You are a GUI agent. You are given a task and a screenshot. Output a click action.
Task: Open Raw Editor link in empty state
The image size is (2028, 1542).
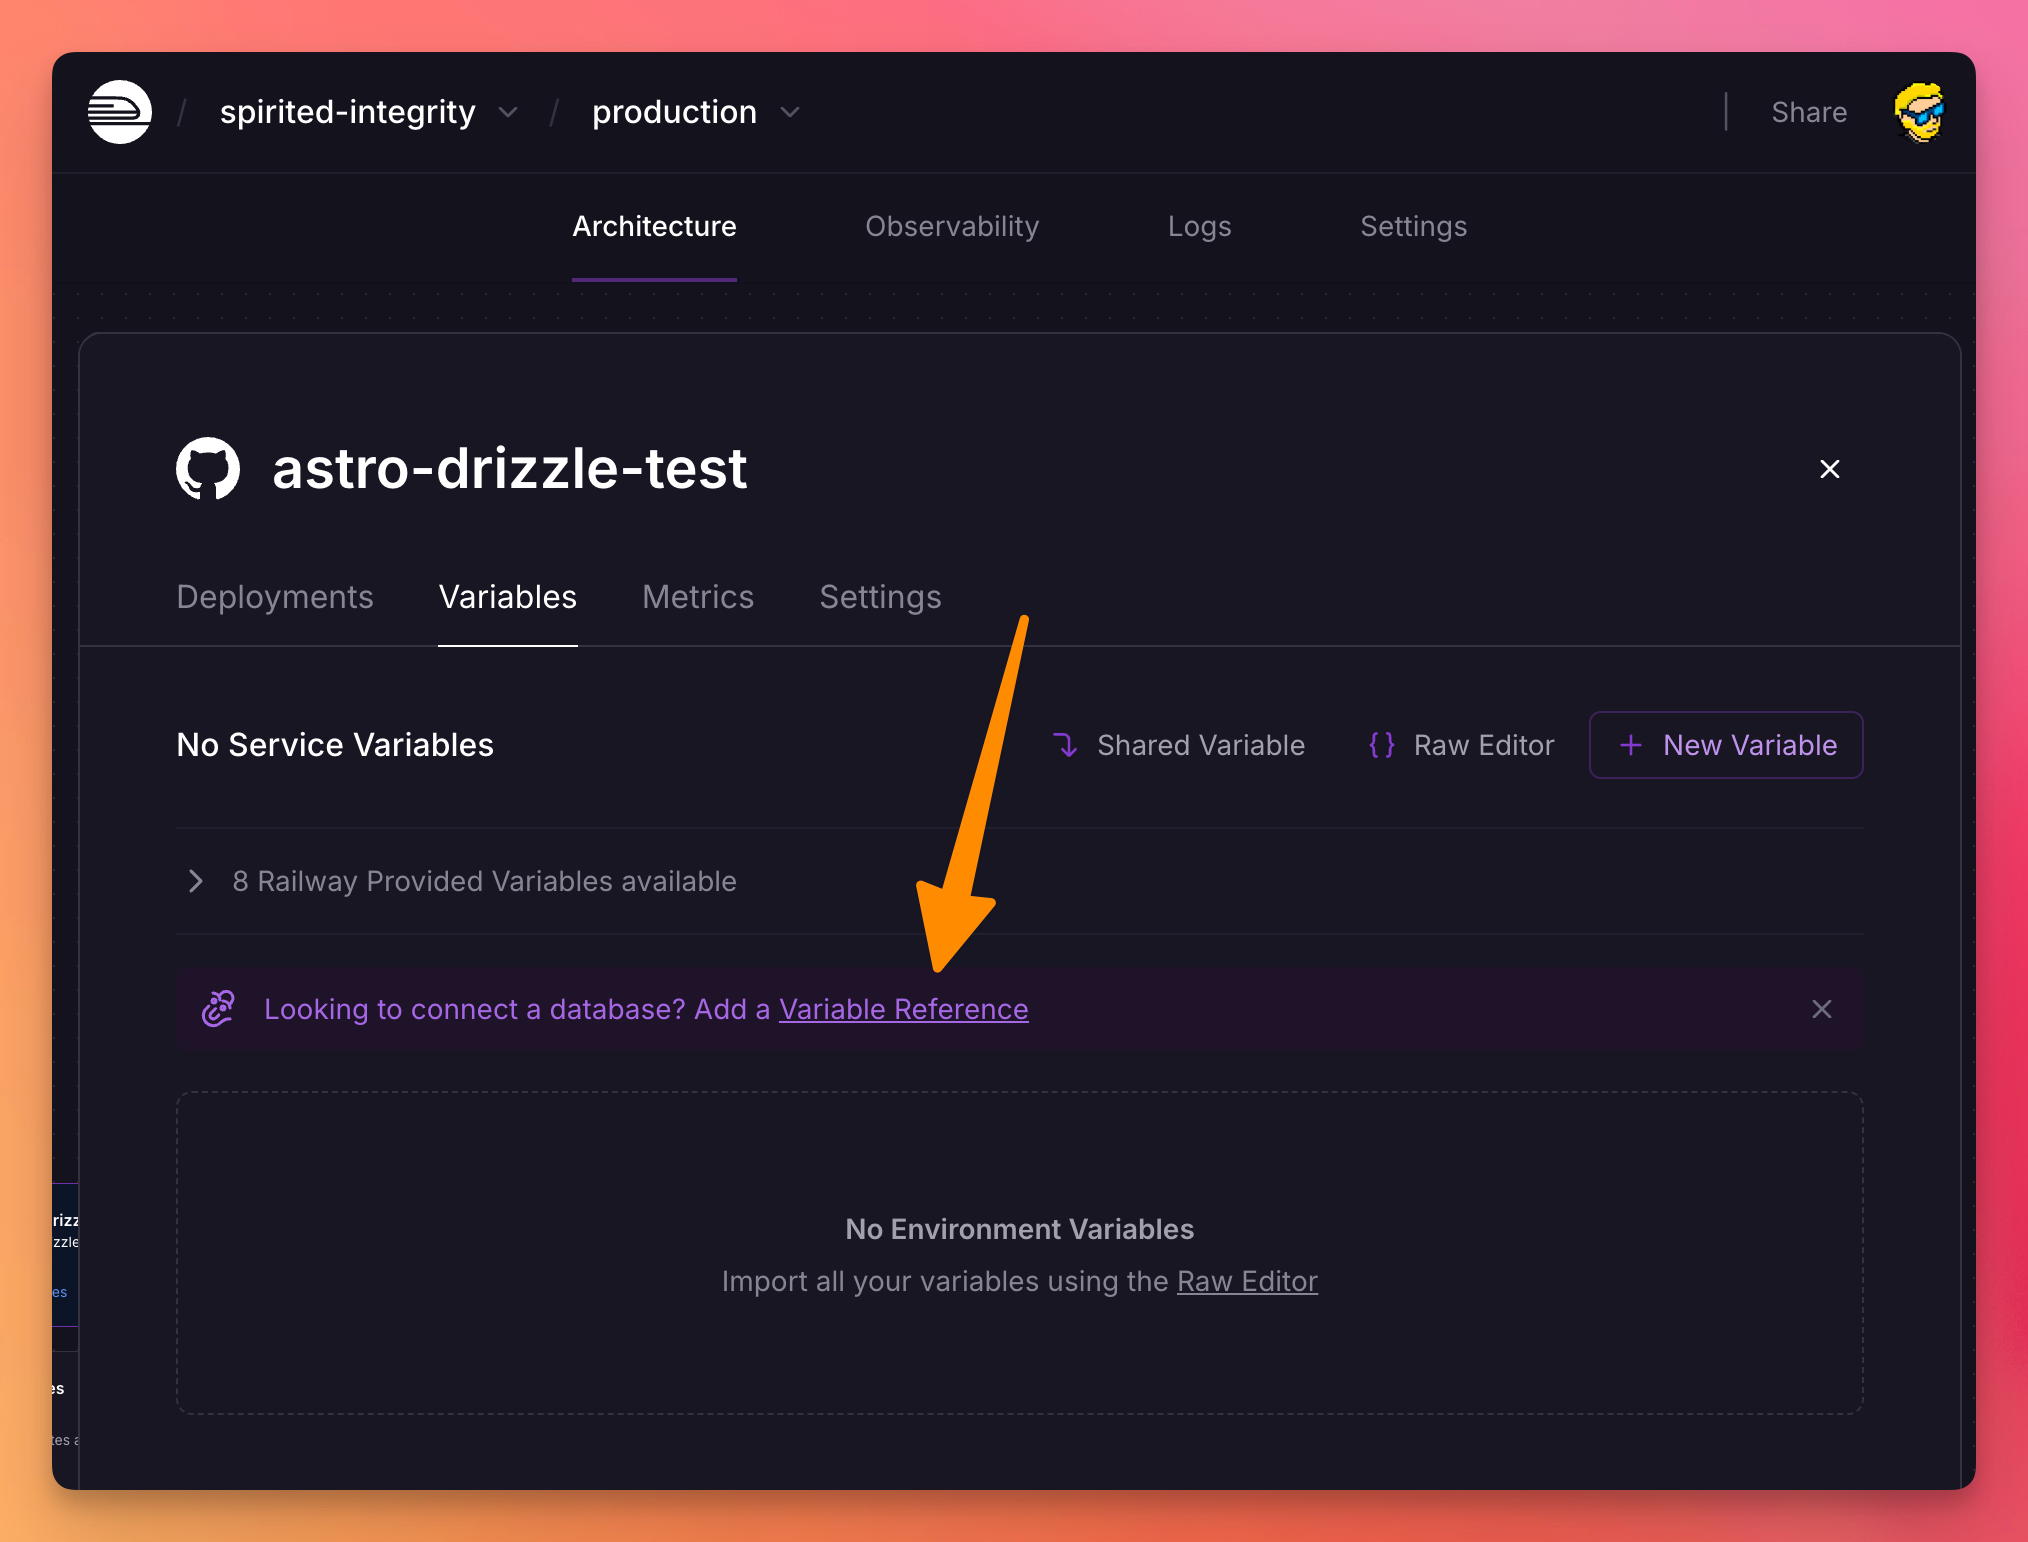(x=1246, y=1281)
